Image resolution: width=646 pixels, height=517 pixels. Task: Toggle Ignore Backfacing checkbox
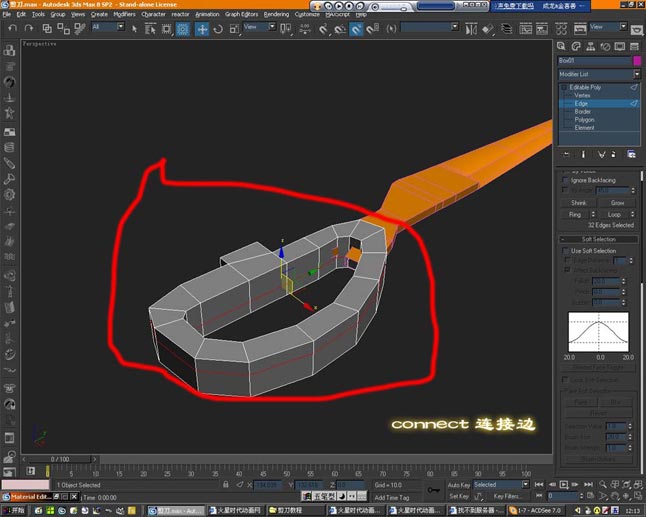coord(566,180)
